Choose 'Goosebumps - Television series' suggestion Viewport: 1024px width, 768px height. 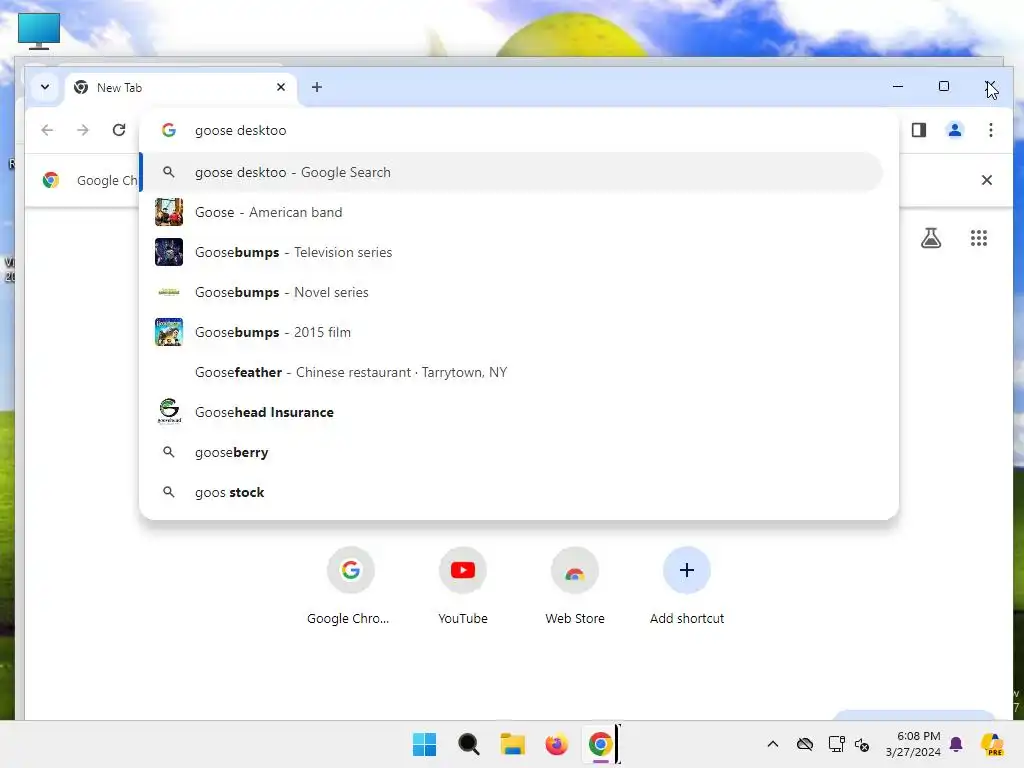pyautogui.click(x=511, y=252)
